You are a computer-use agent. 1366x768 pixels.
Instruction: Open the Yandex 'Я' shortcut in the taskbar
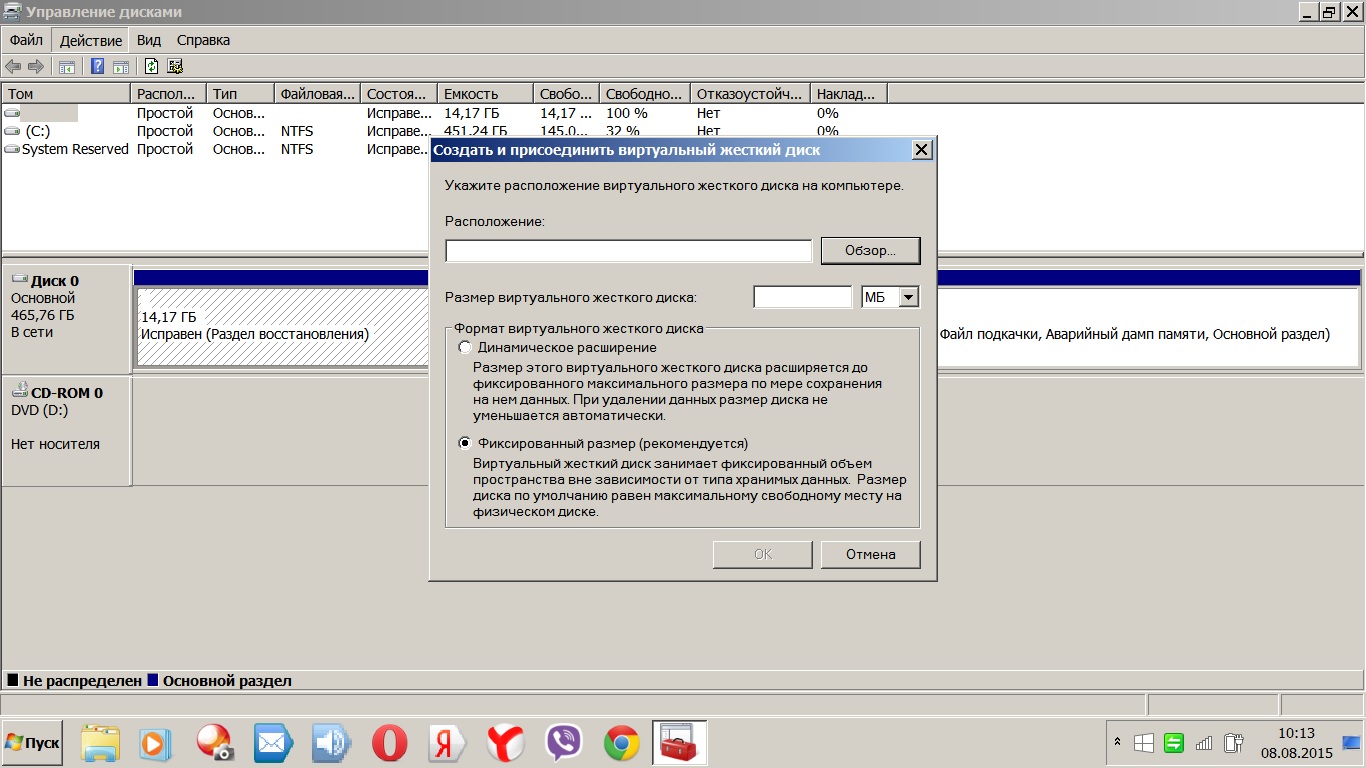[447, 743]
